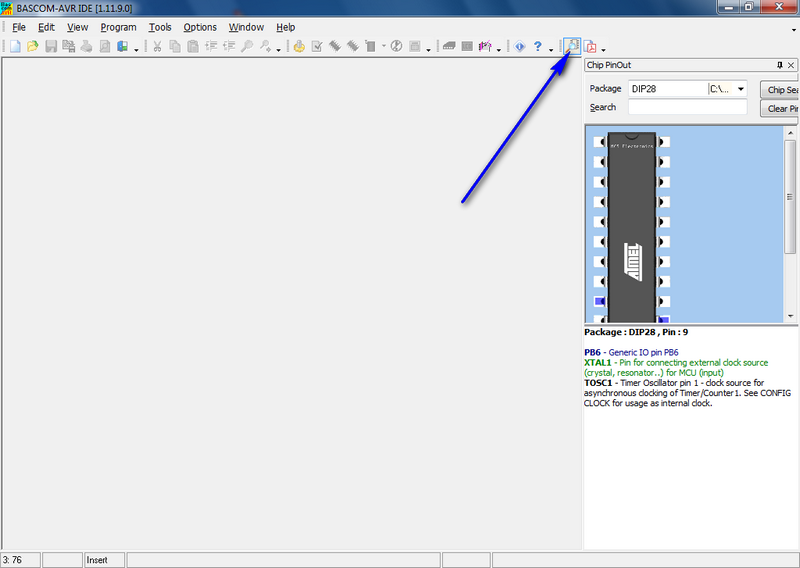Click top-right pin 28 of the chip

(x=664, y=142)
